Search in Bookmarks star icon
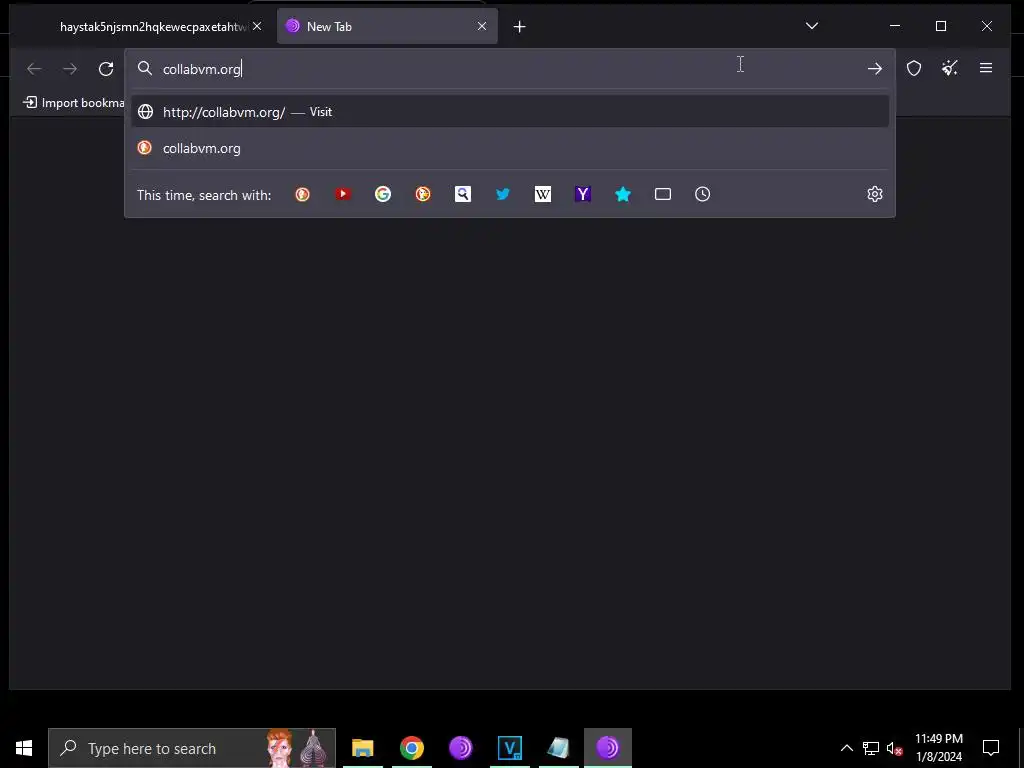The height and width of the screenshot is (768, 1024). pyautogui.click(x=623, y=194)
